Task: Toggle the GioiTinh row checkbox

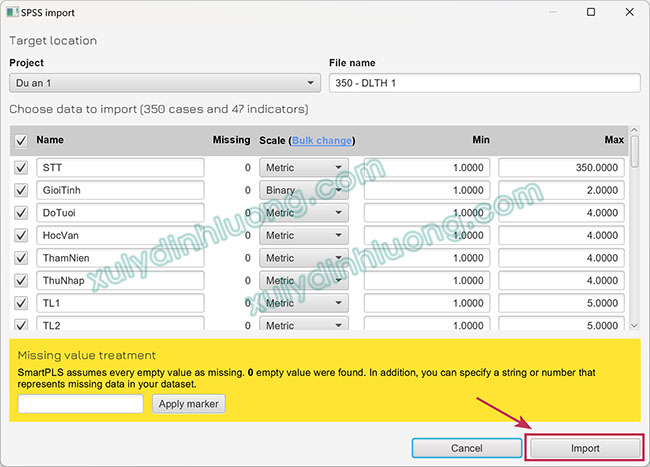Action: [x=21, y=190]
